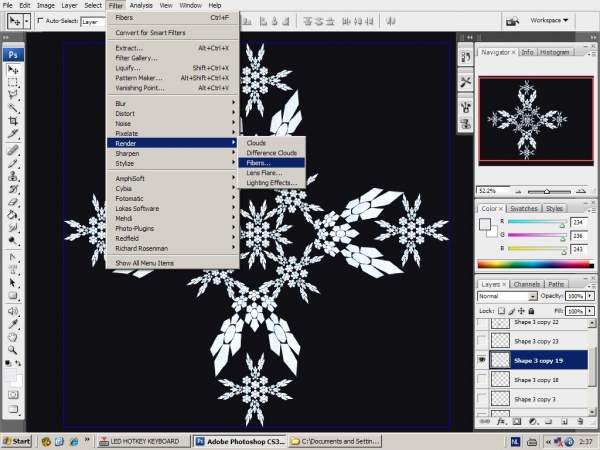Viewport: 600px width, 450px height.
Task: Delete layer with trash icon
Action: coord(580,421)
